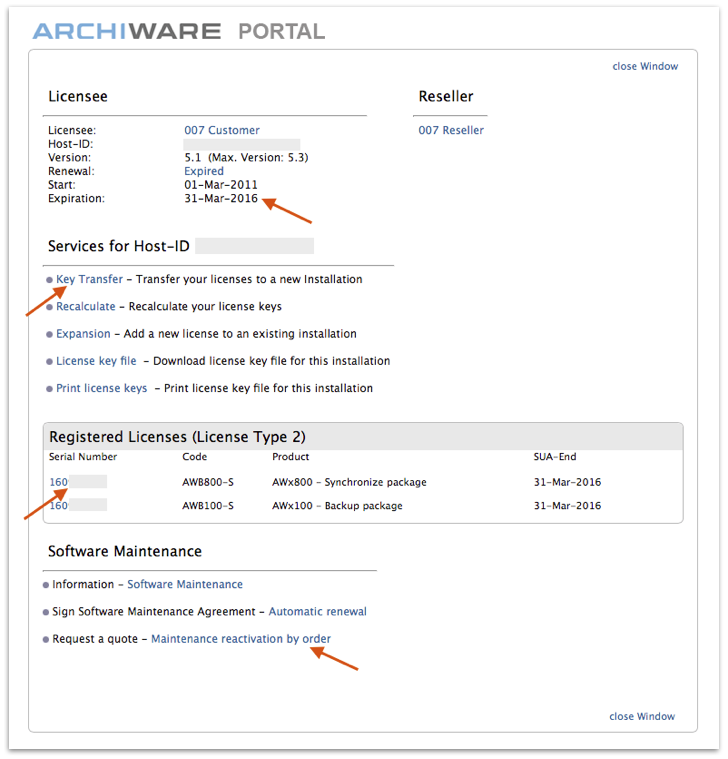Click the Serial Number column header
The height and width of the screenshot is (759, 728).
coord(83,456)
